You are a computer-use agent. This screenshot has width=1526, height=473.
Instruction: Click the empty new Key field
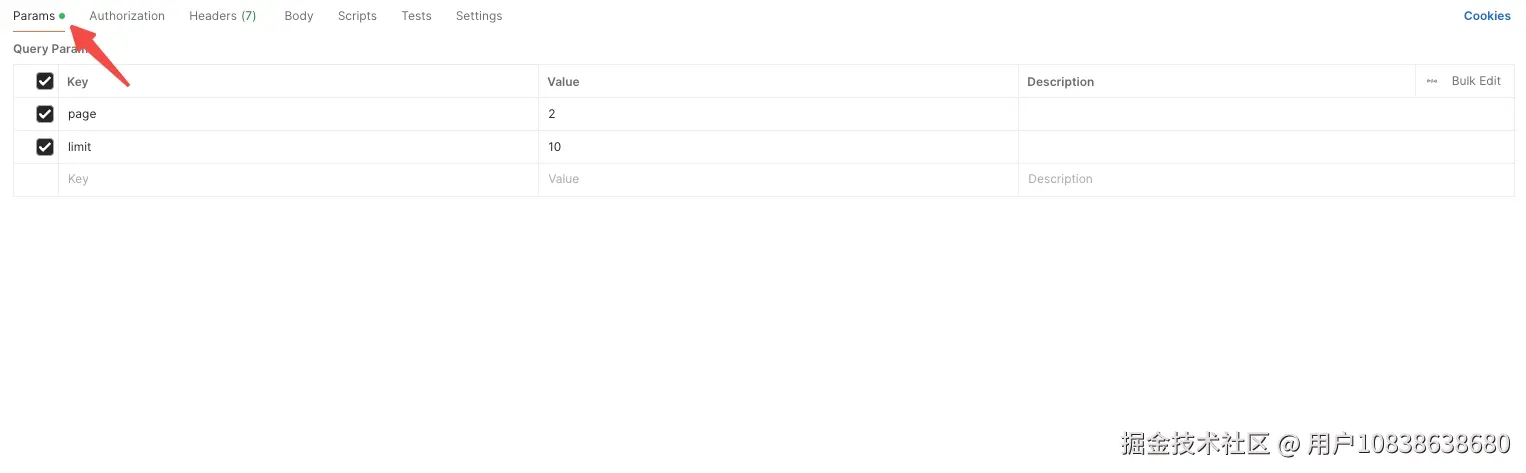298,179
